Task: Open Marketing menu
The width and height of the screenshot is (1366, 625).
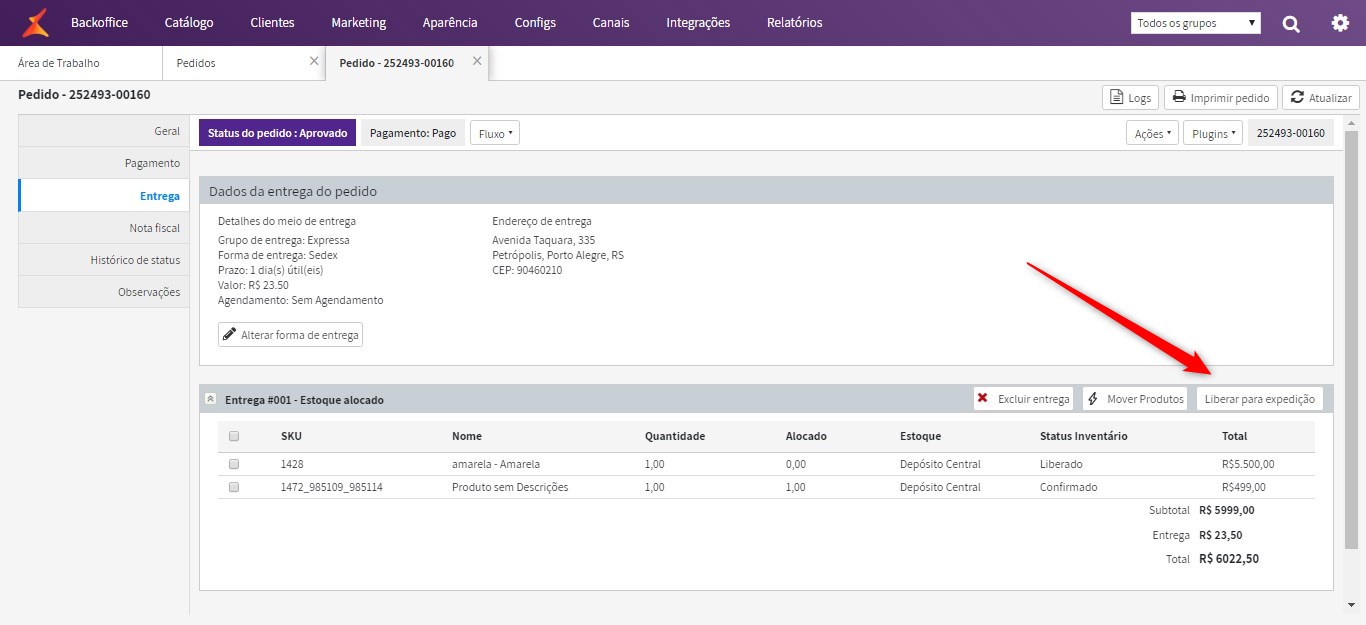Action: pyautogui.click(x=358, y=22)
